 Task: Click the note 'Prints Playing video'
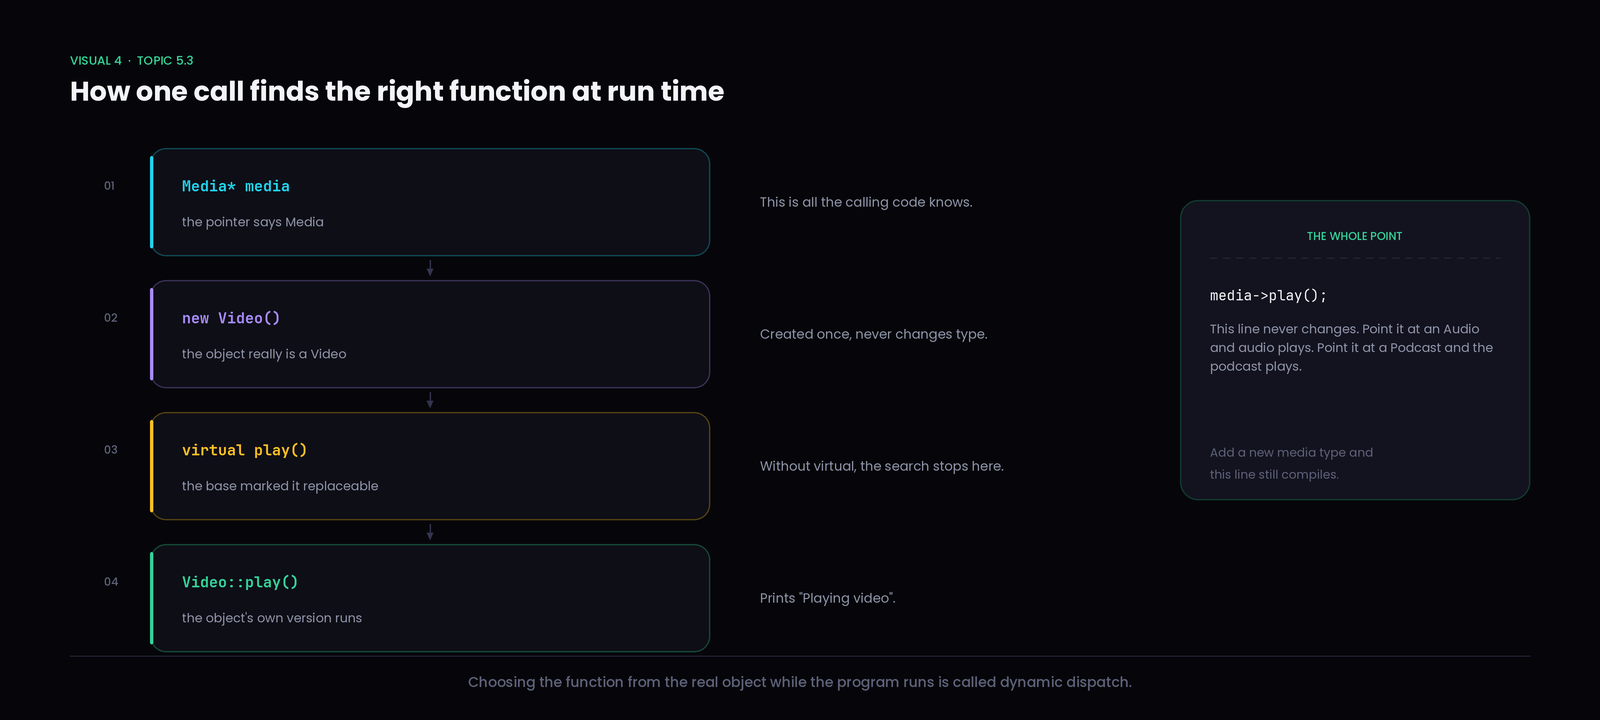828,598
